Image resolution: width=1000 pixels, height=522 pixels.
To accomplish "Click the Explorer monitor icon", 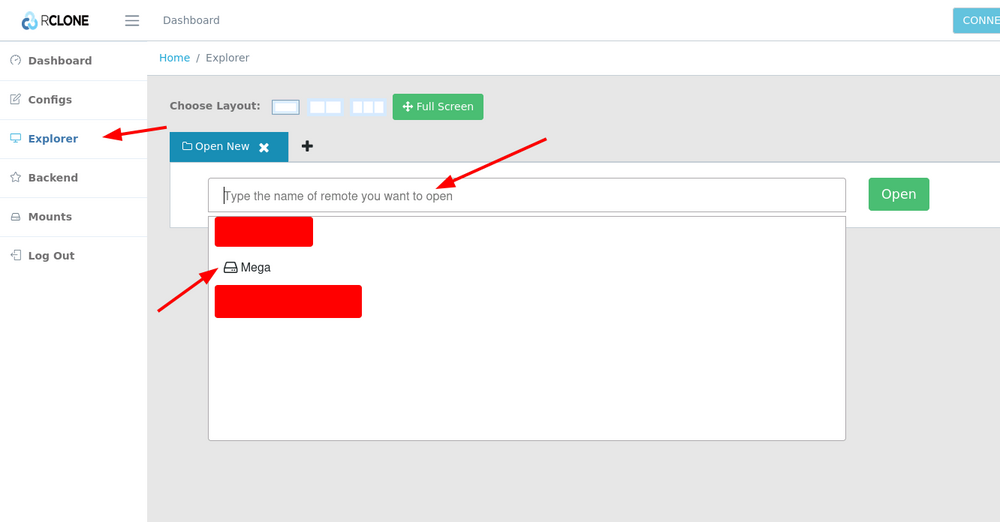I will 15,138.
